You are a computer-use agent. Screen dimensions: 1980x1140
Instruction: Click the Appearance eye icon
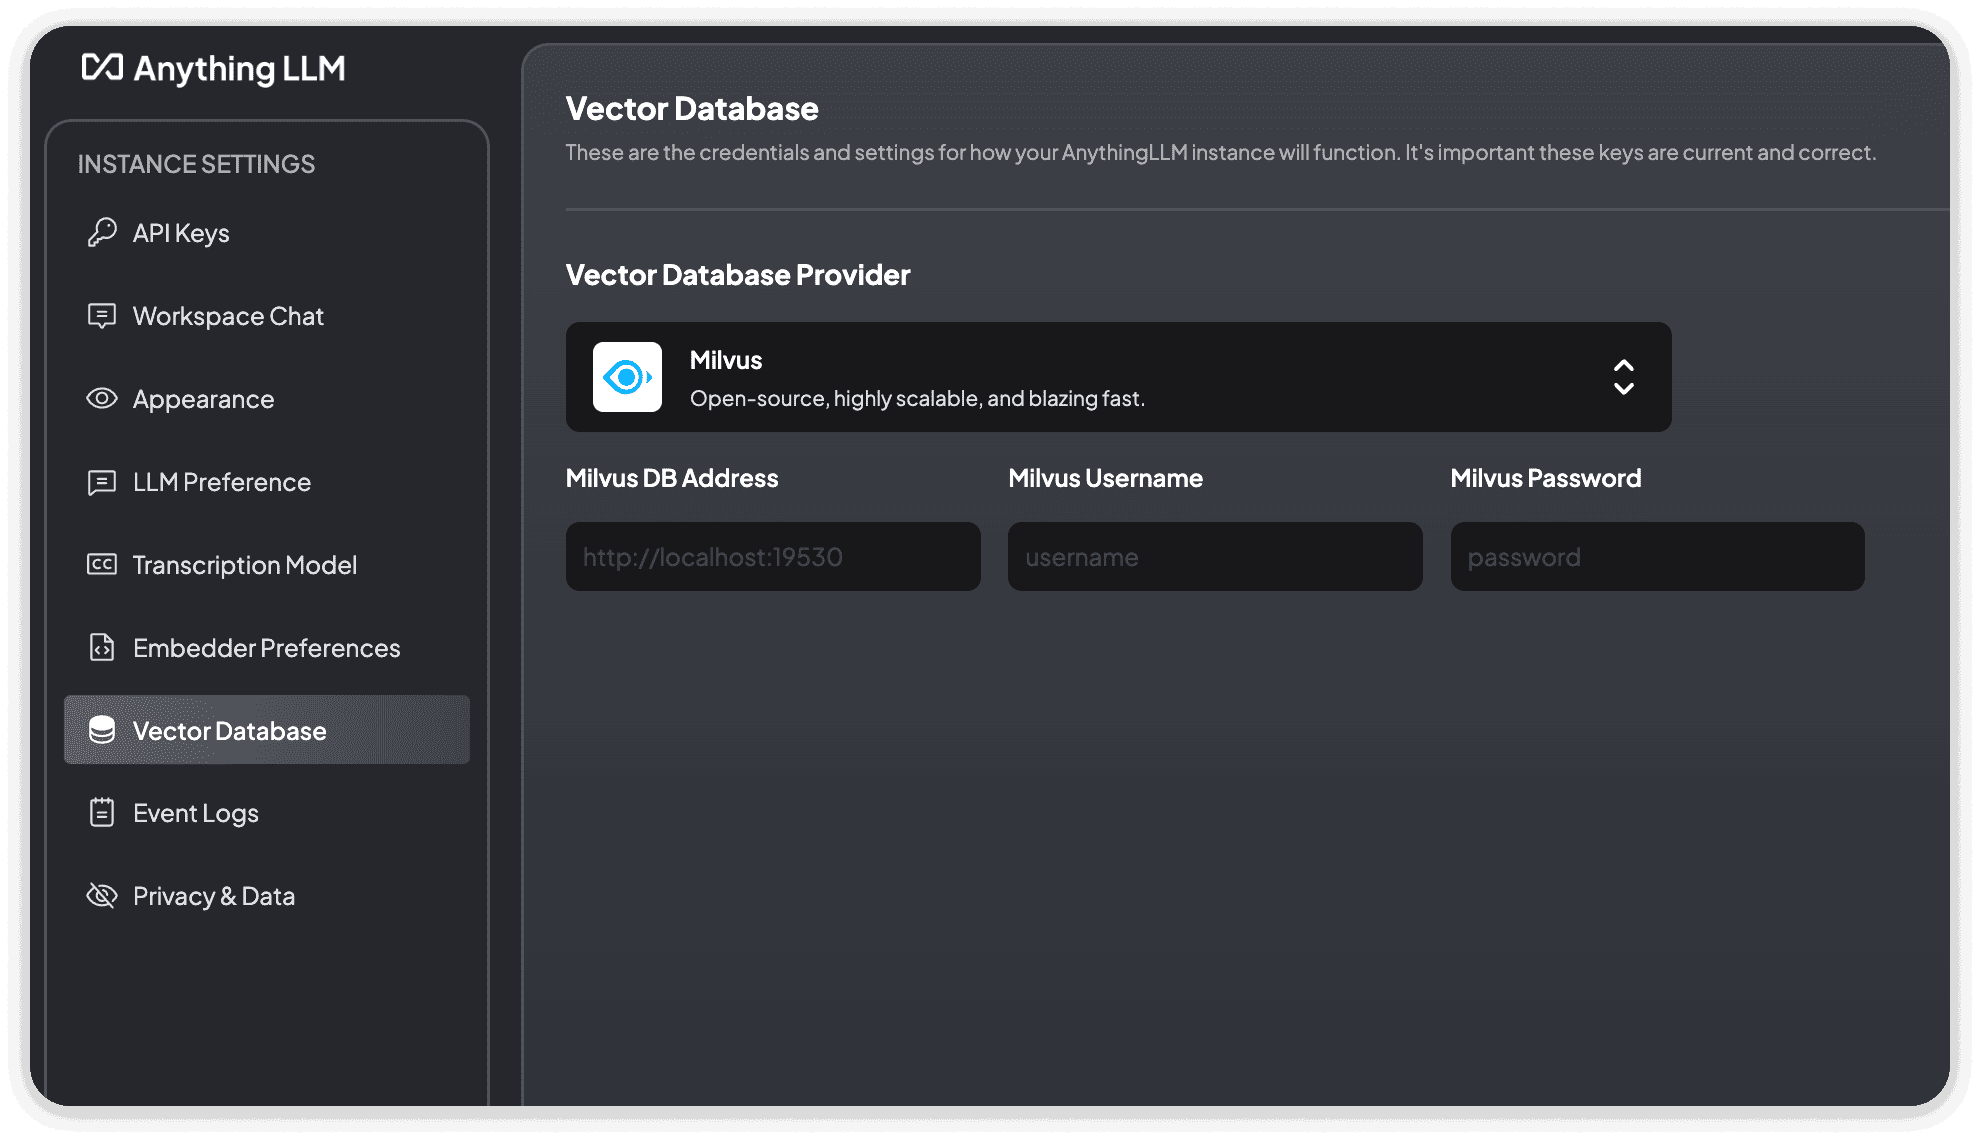102,398
